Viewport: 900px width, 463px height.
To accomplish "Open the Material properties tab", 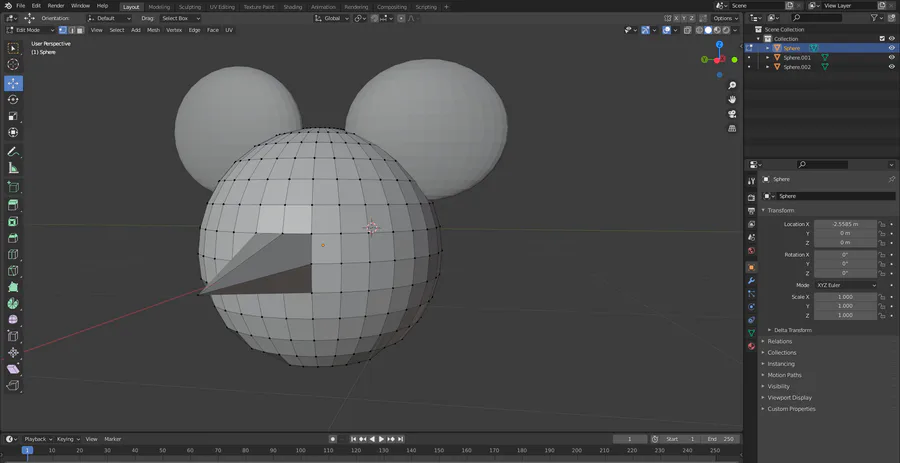I will 751,347.
